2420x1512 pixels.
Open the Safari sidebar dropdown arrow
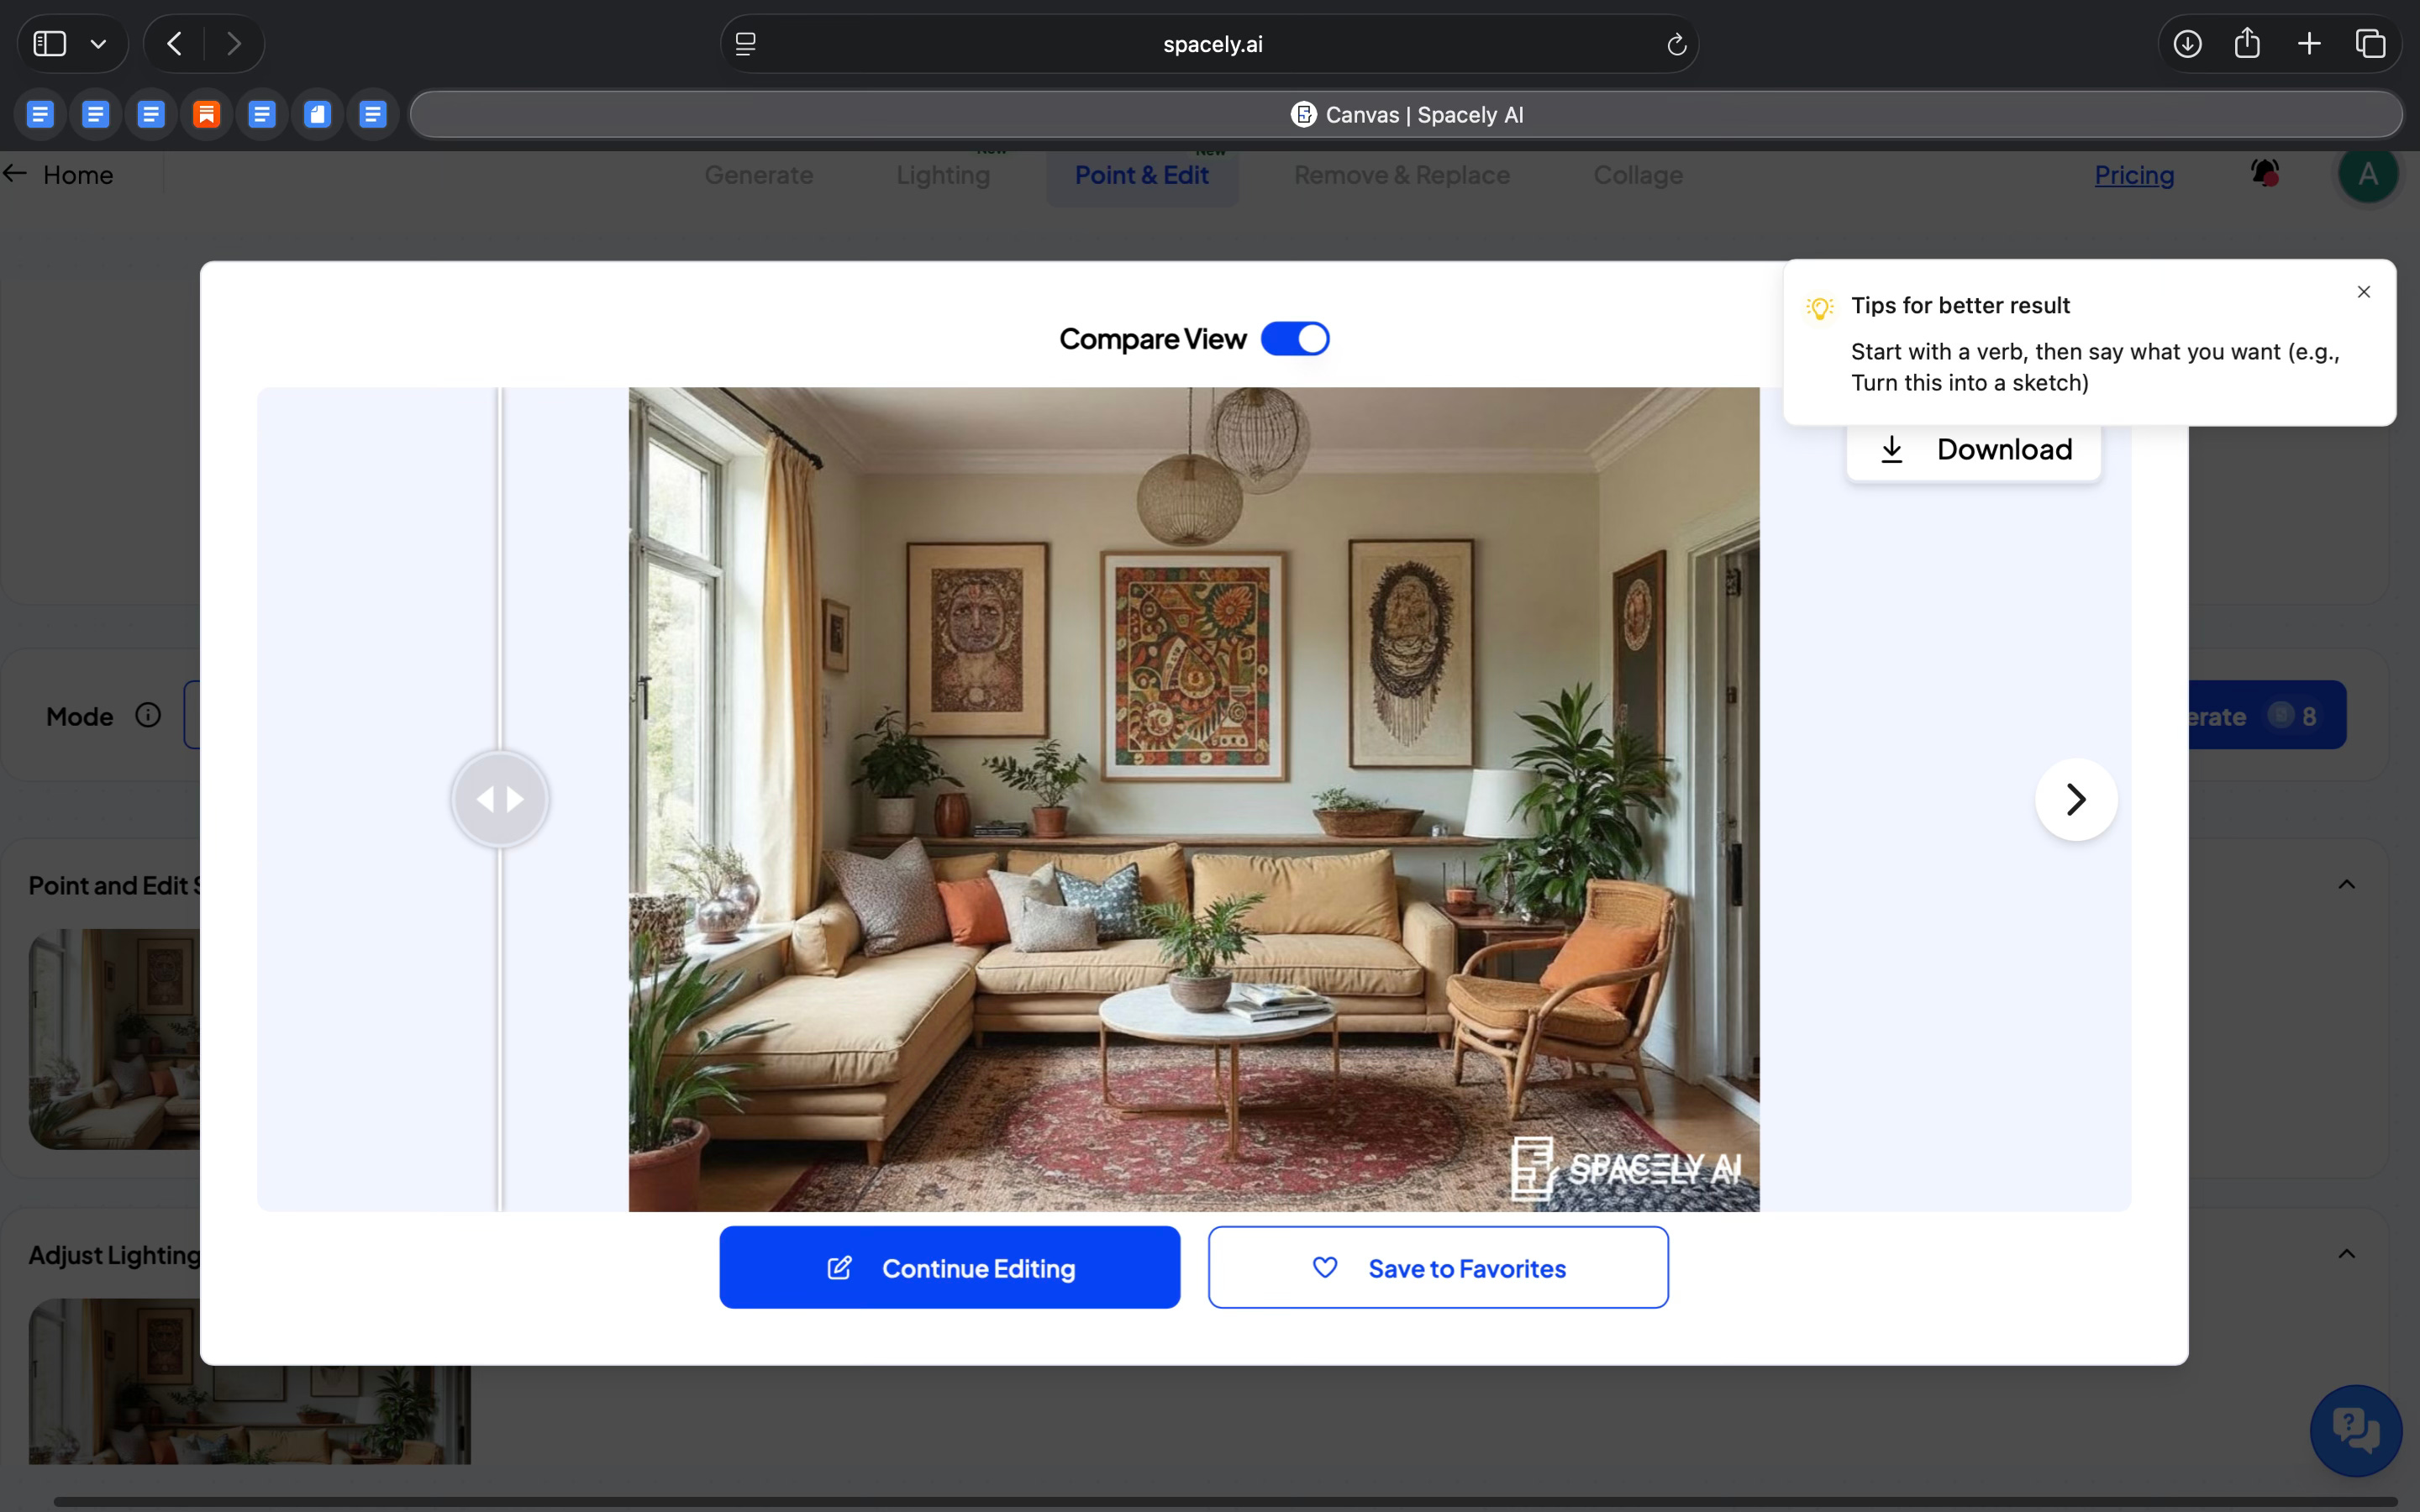pos(98,44)
